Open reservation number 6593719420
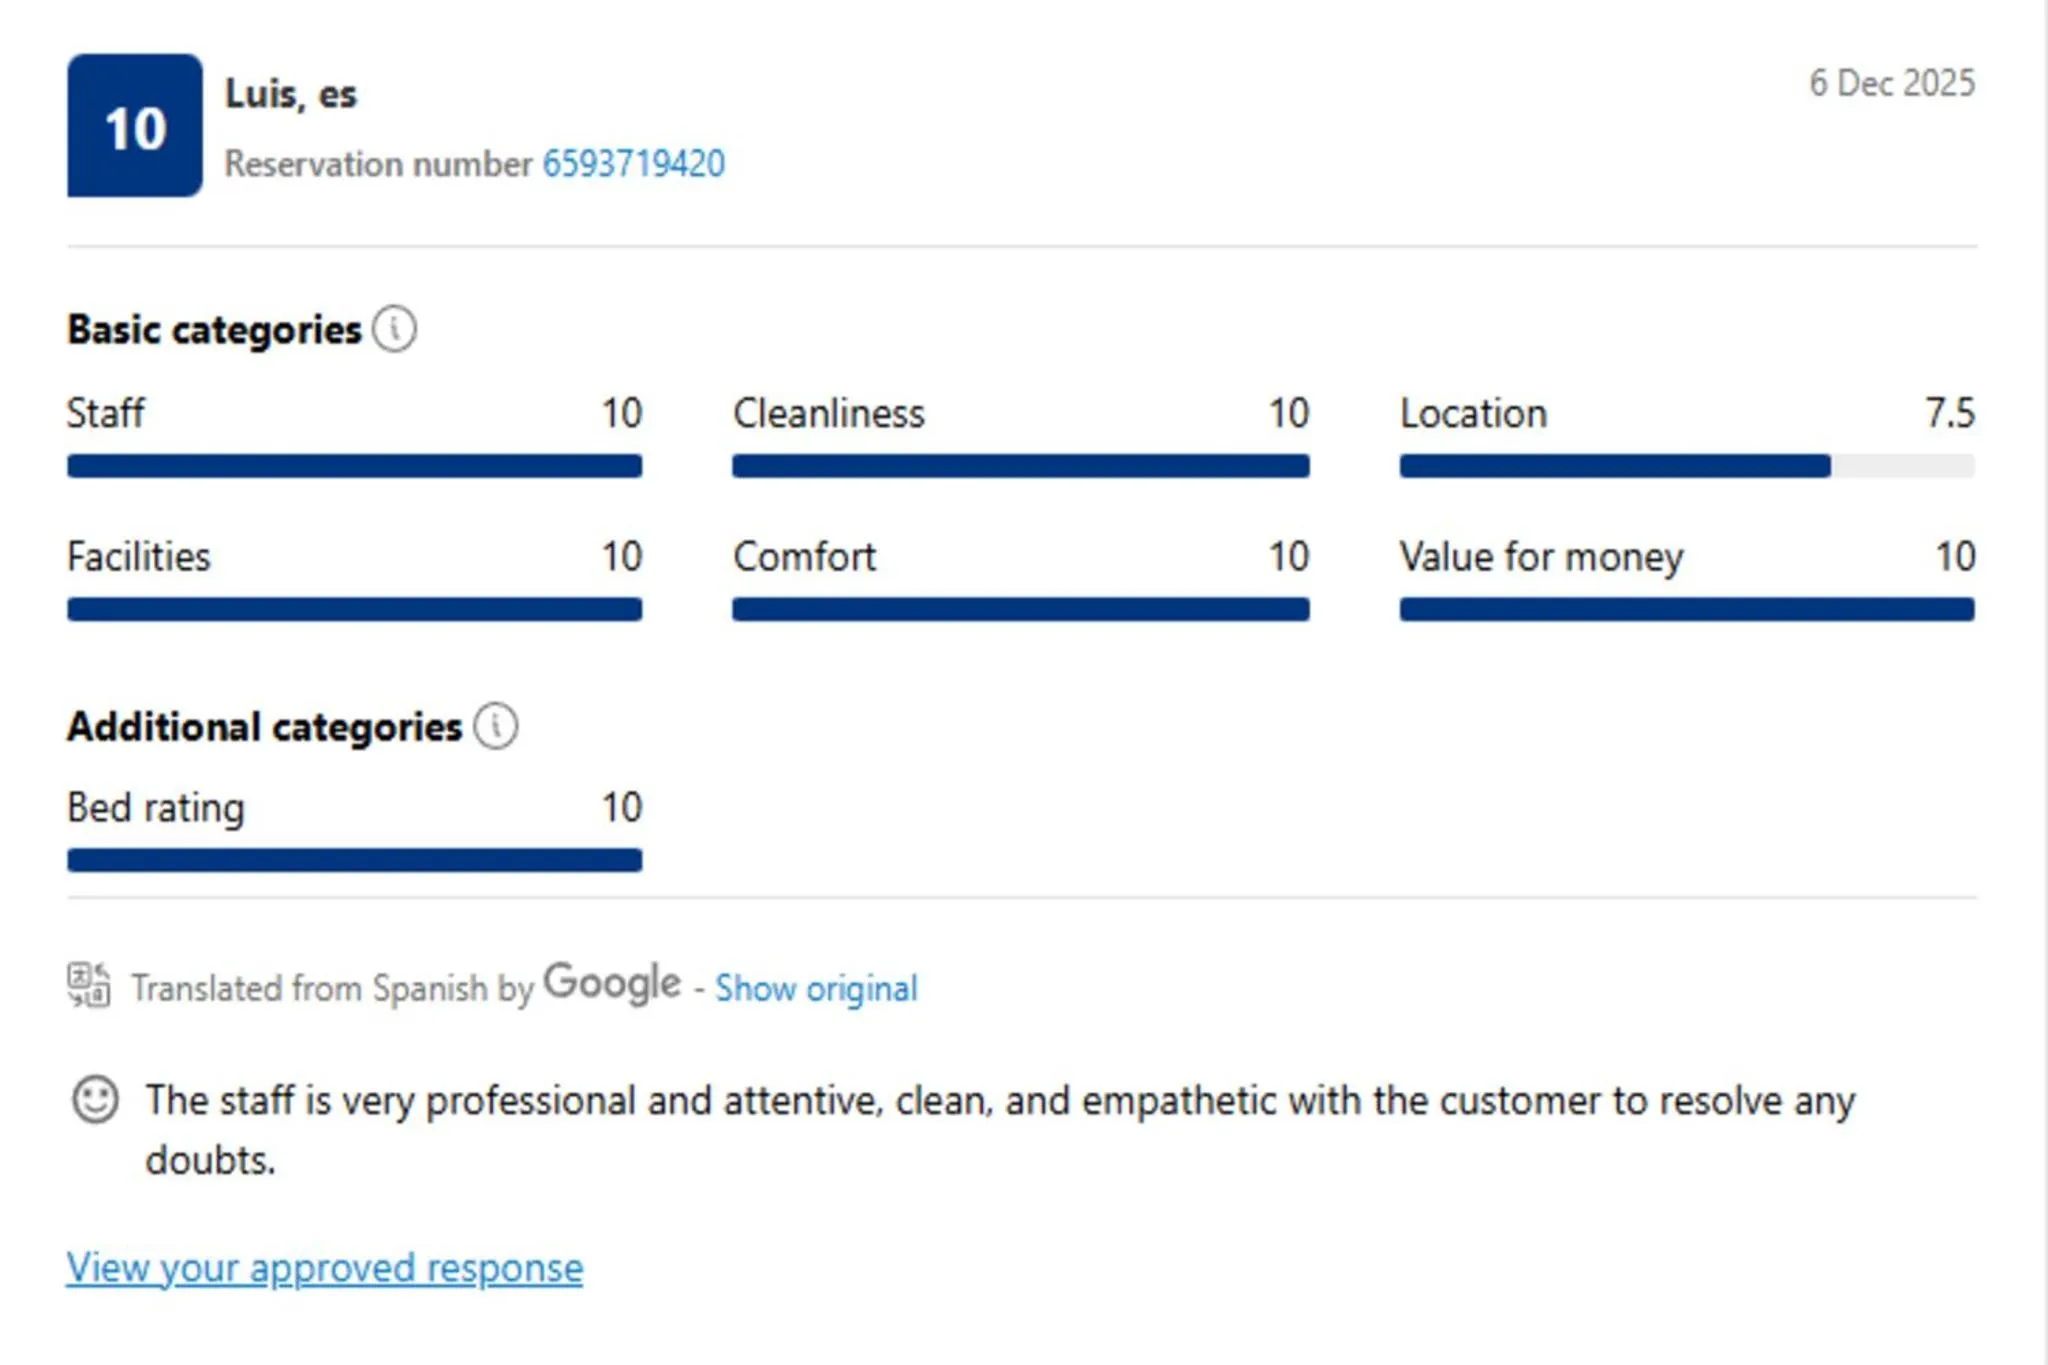Viewport: 2048px width, 1365px height. pyautogui.click(x=633, y=164)
